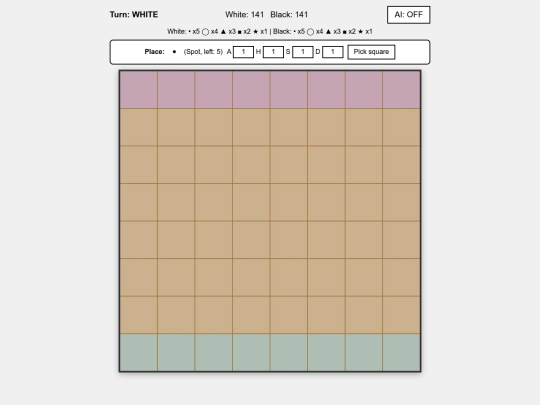Click the Pick square button

pyautogui.click(x=371, y=52)
